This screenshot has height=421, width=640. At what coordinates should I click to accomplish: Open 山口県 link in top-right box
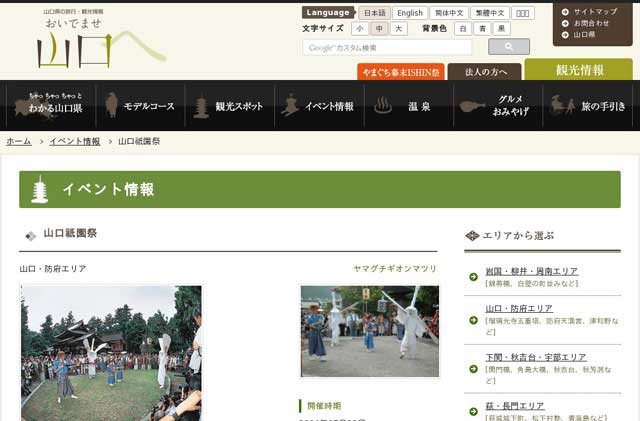pos(584,35)
